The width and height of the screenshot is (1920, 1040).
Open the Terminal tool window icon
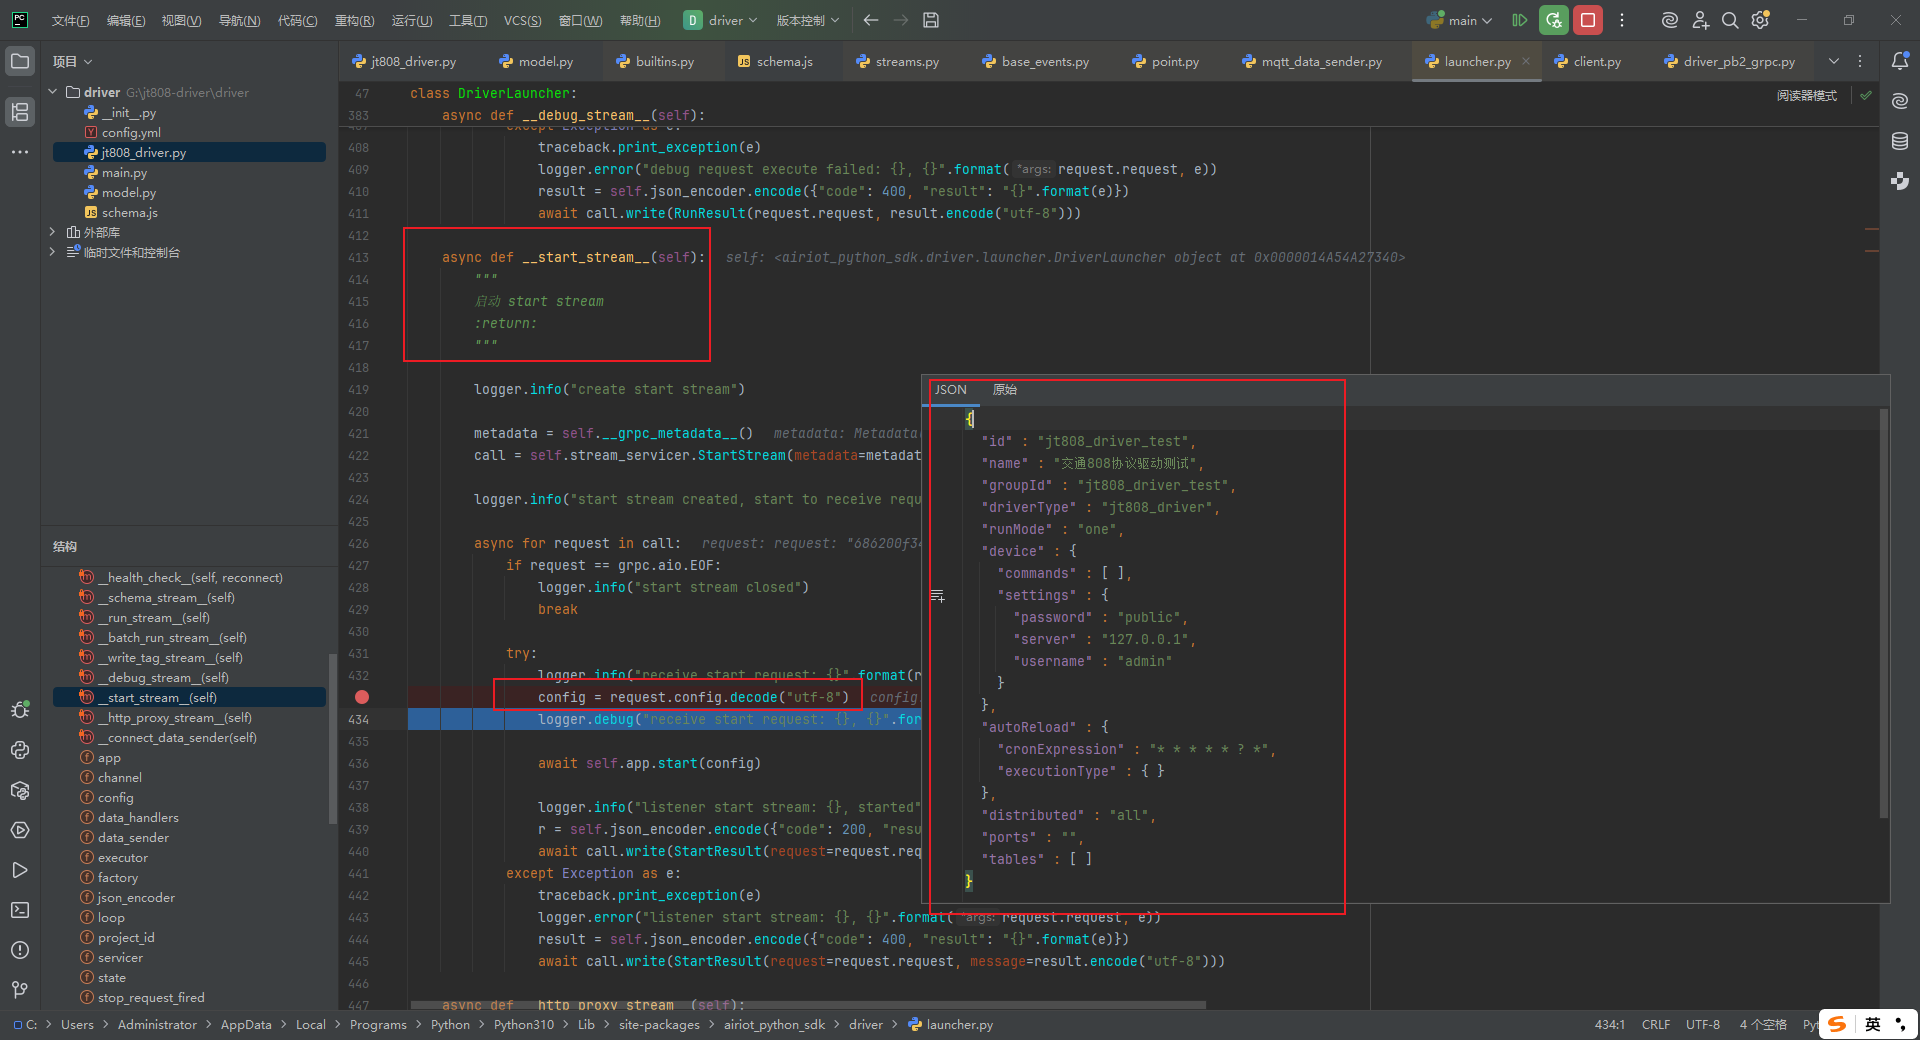coord(20,910)
